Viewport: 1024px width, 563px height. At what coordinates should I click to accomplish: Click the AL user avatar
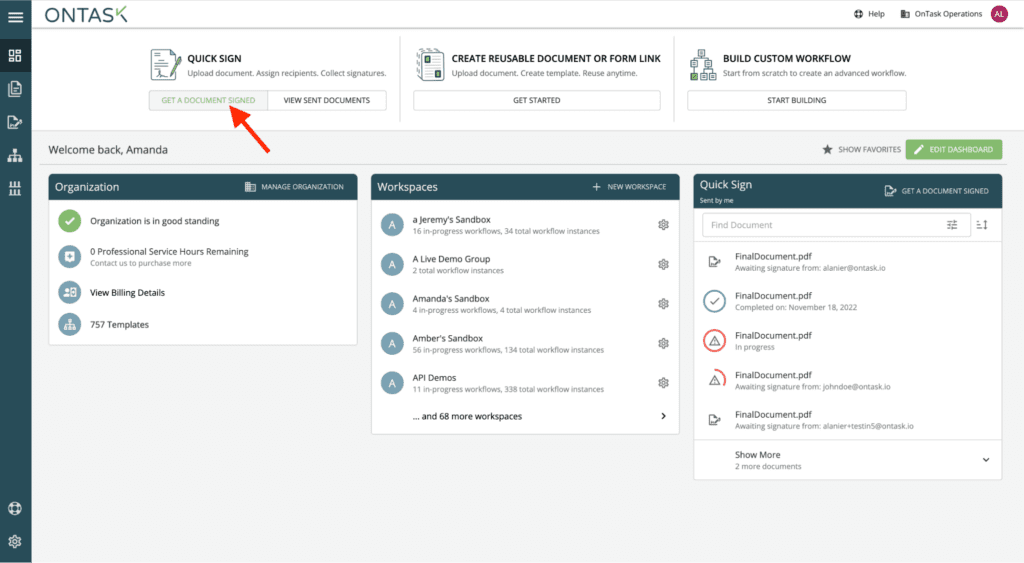(x=999, y=14)
